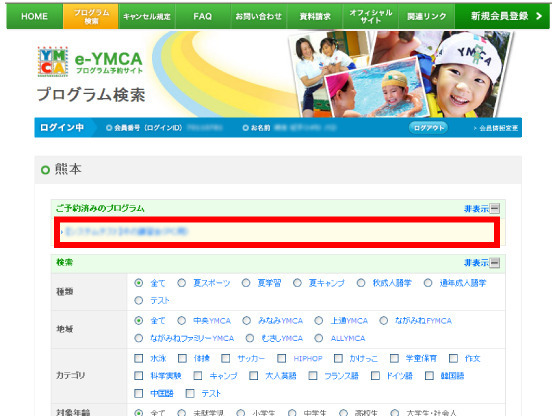This screenshot has height=416, width=560.
Task: Go to キャンセル規定 menu item
Action: click(147, 16)
